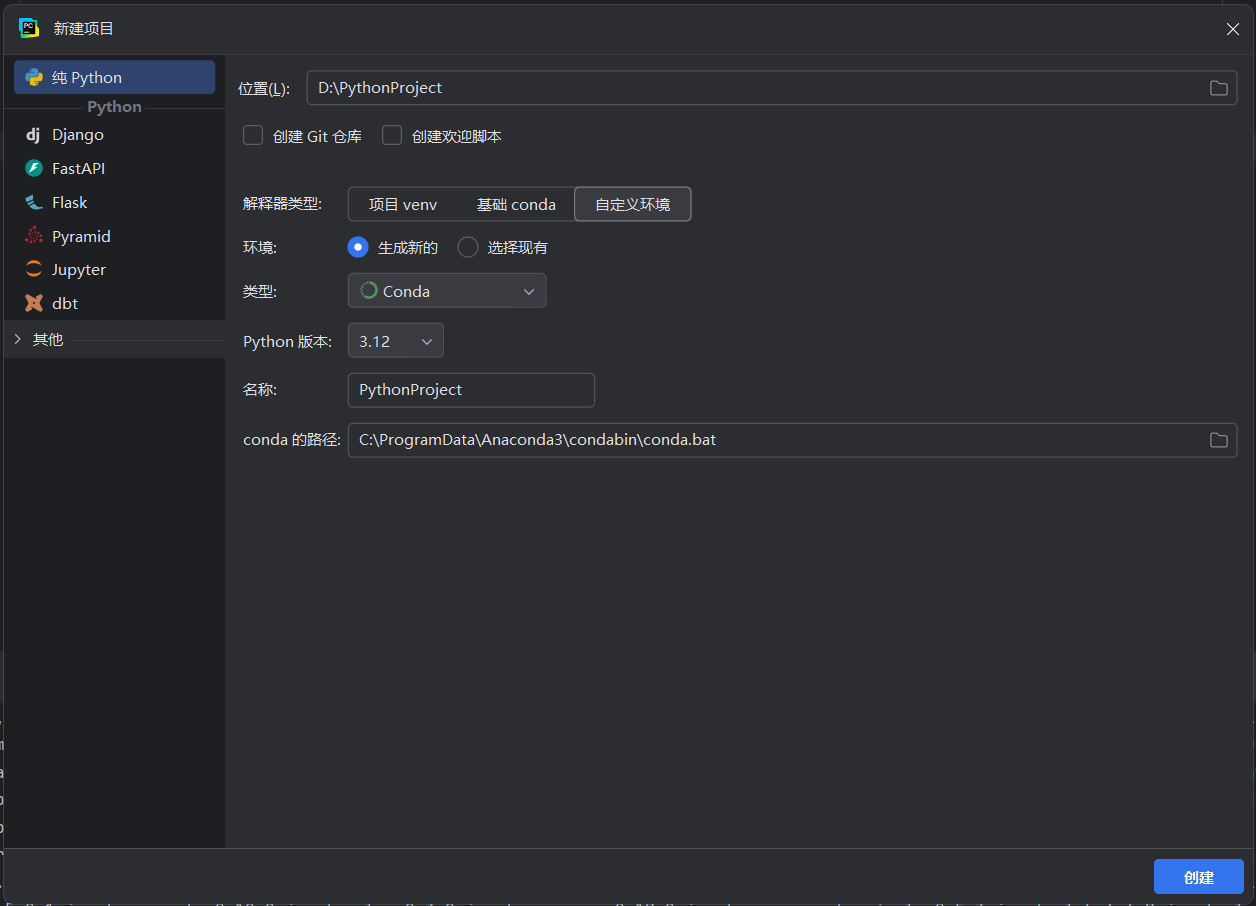Click the dbt icon in sidebar
The image size is (1256, 906).
coord(34,303)
